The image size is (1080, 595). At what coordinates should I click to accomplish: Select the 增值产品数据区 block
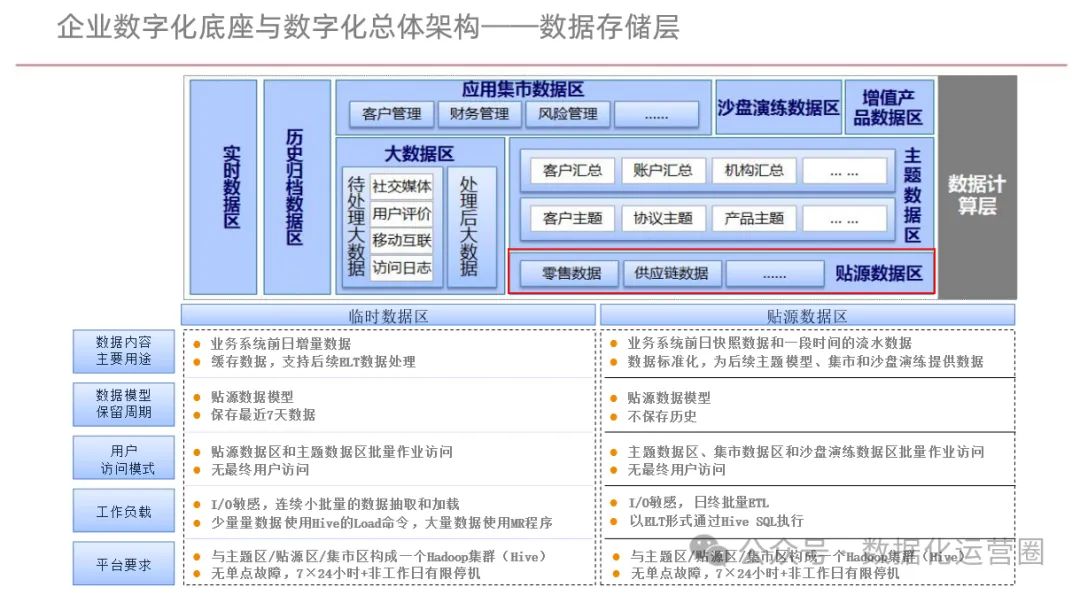889,107
